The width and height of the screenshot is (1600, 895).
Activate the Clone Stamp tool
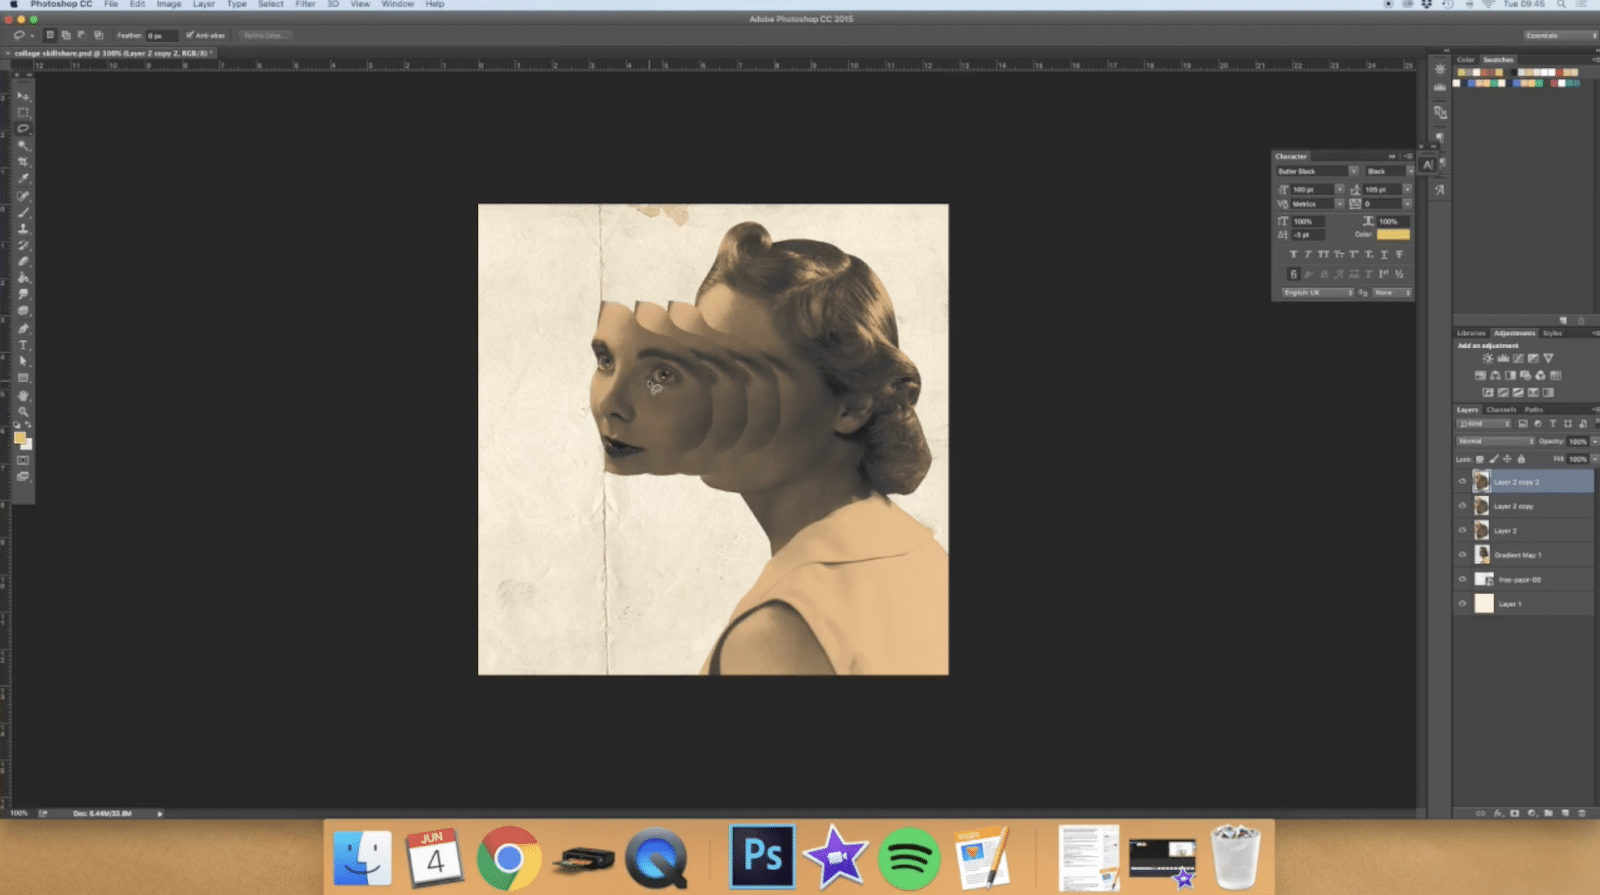[23, 229]
